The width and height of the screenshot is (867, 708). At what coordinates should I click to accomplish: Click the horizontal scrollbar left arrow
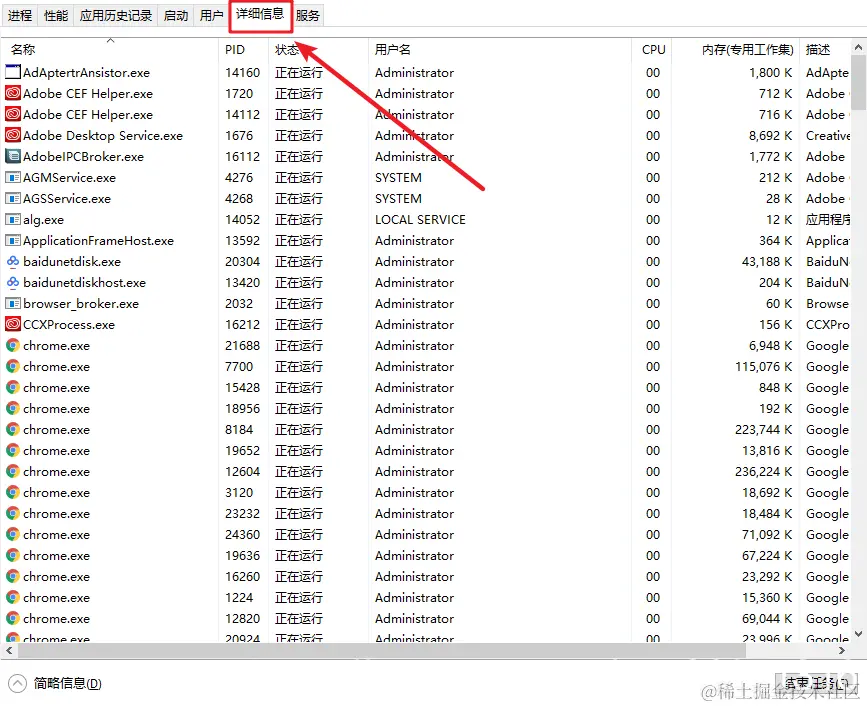pos(9,650)
